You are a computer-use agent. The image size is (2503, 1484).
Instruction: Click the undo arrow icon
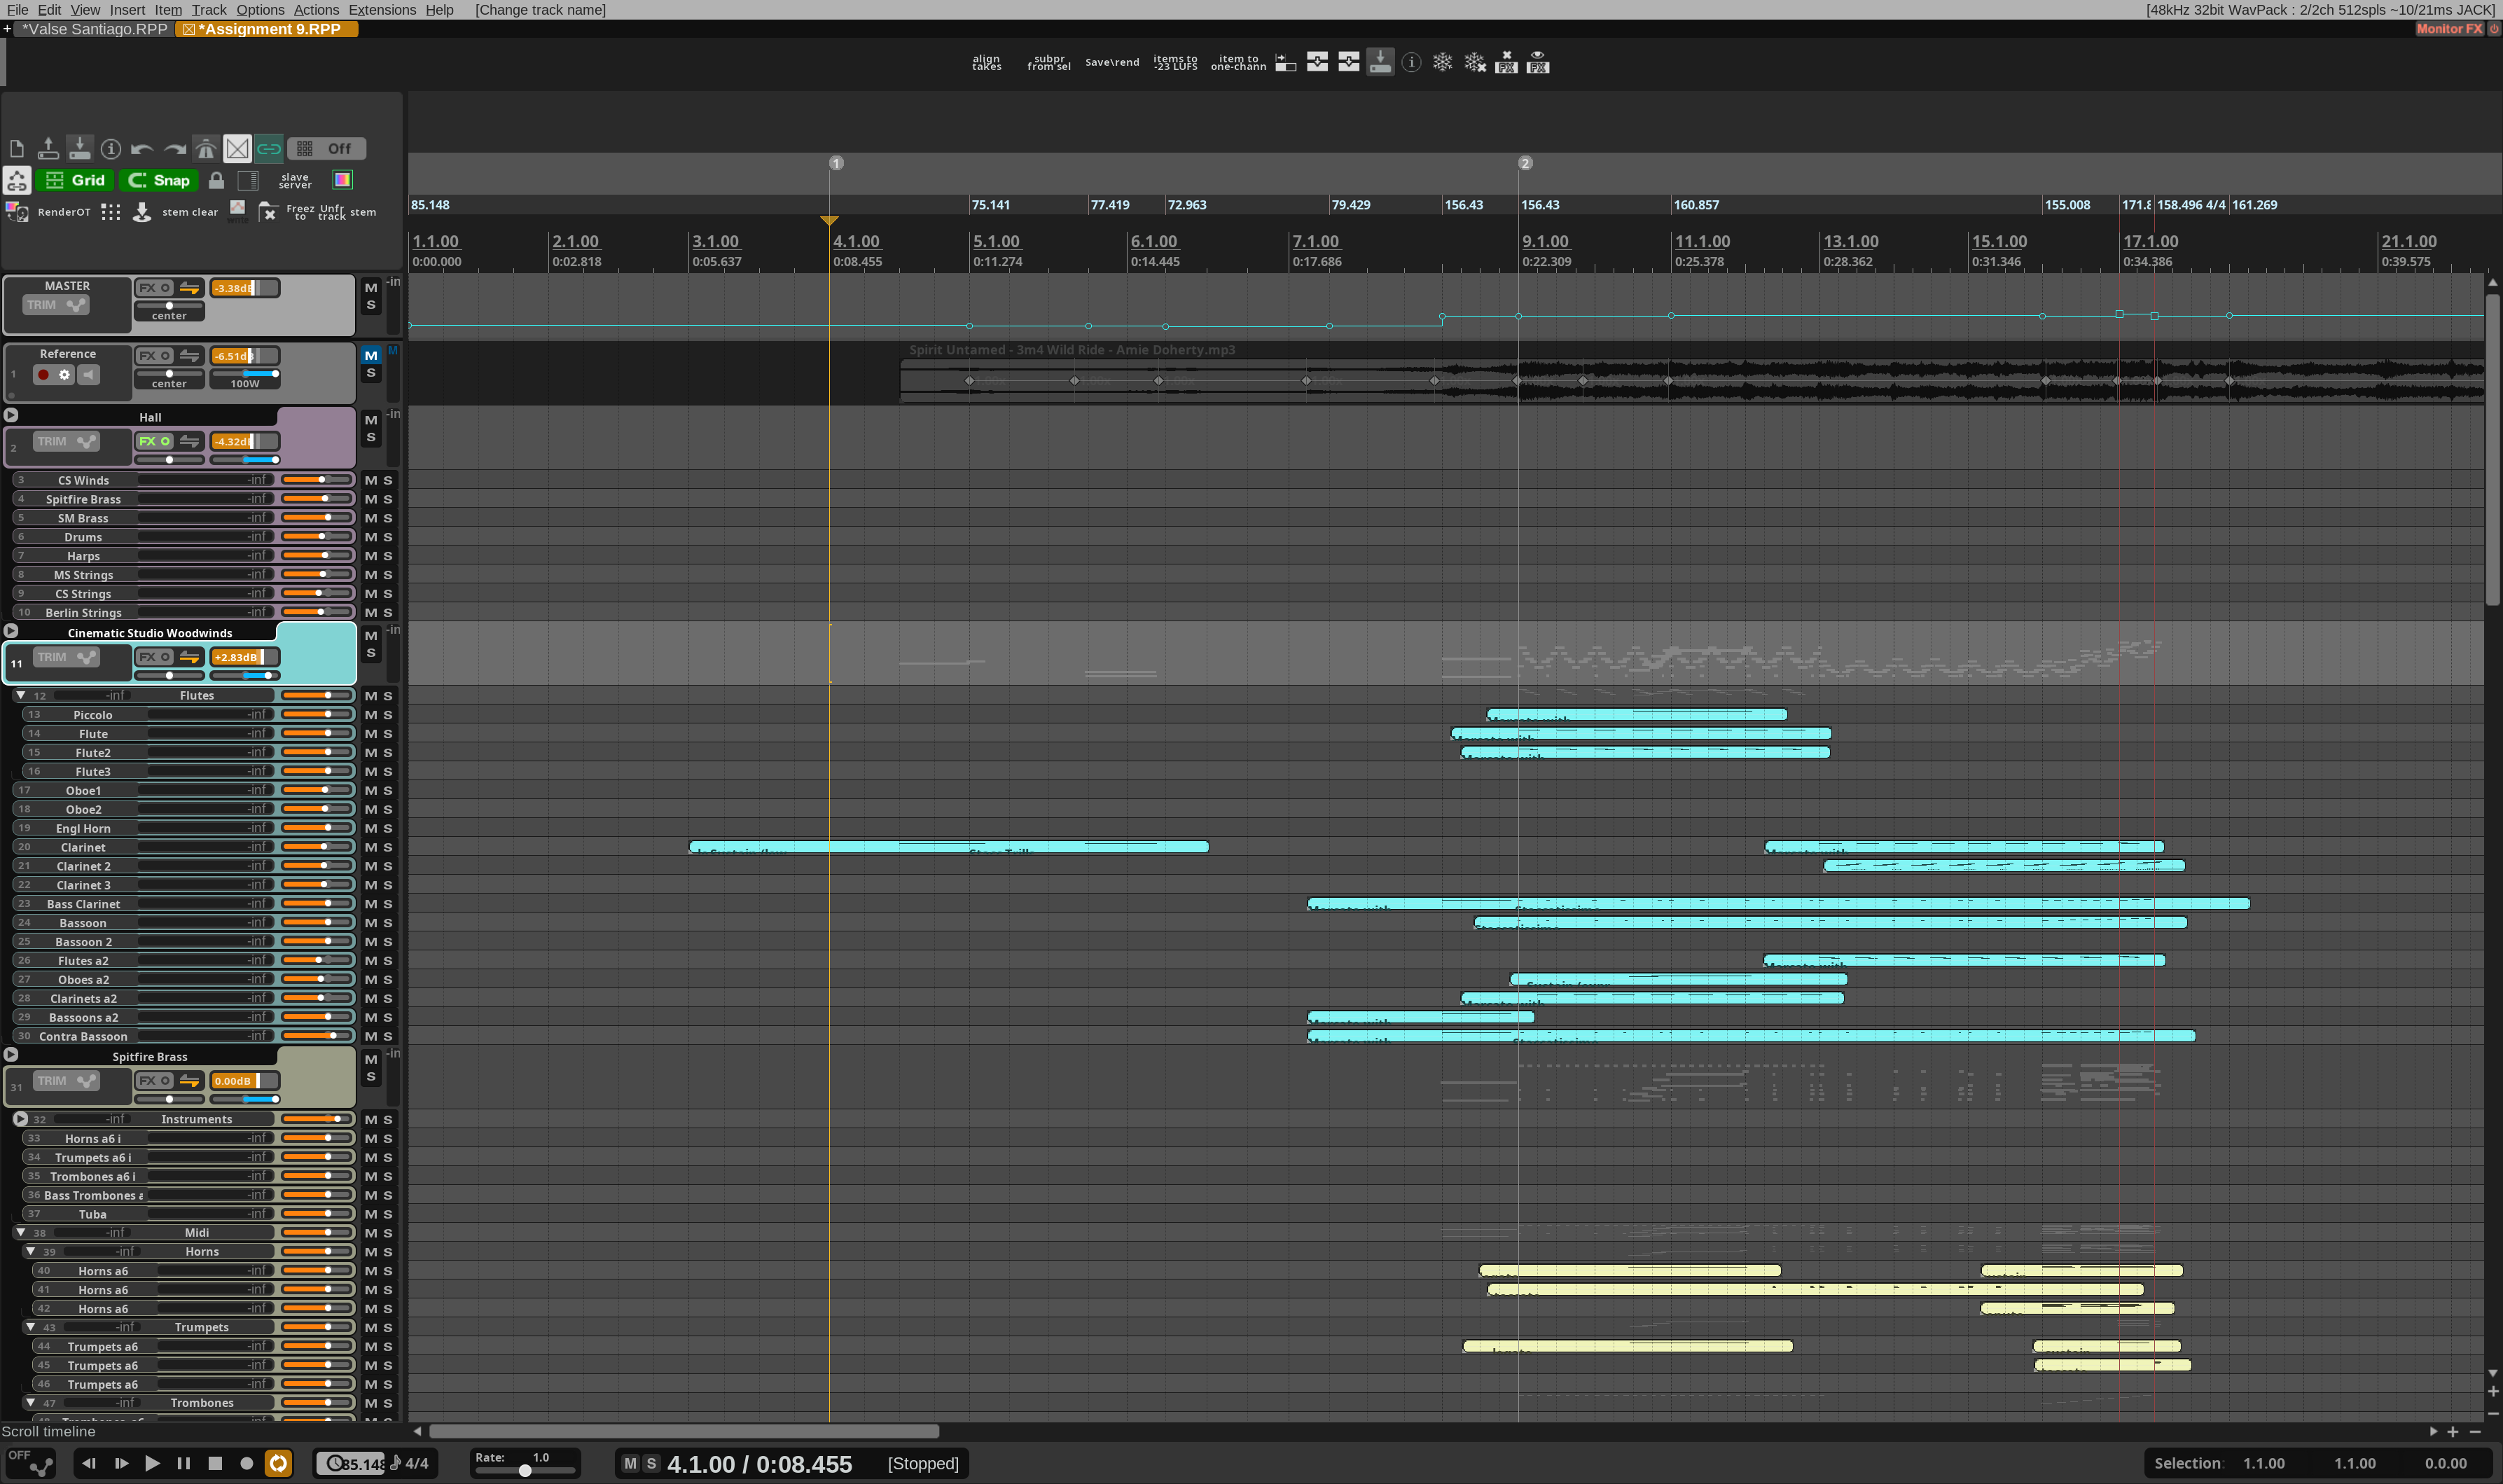click(142, 149)
